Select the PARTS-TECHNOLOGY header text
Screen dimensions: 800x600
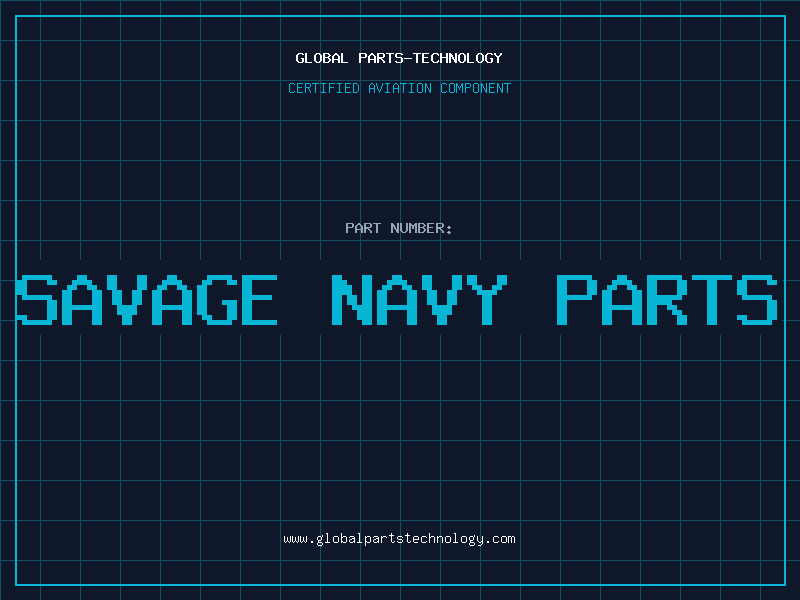pyautogui.click(x=430, y=58)
